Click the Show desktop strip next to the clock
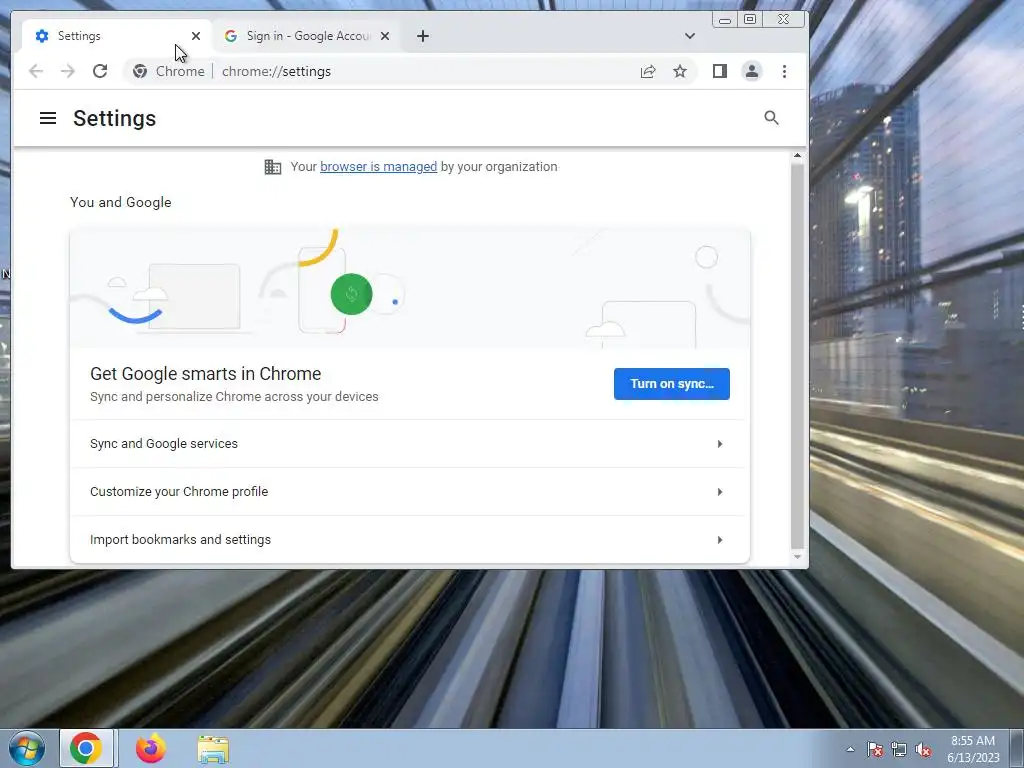Screen dimensions: 1024x768 point(1017,748)
